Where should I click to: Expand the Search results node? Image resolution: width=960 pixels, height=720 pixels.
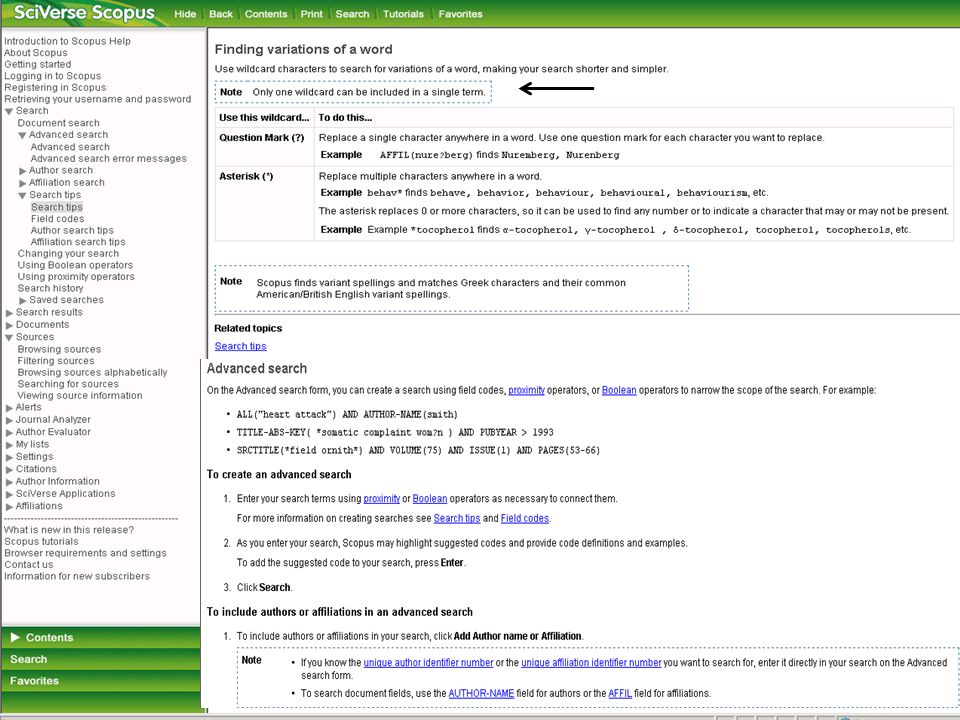click(9, 313)
